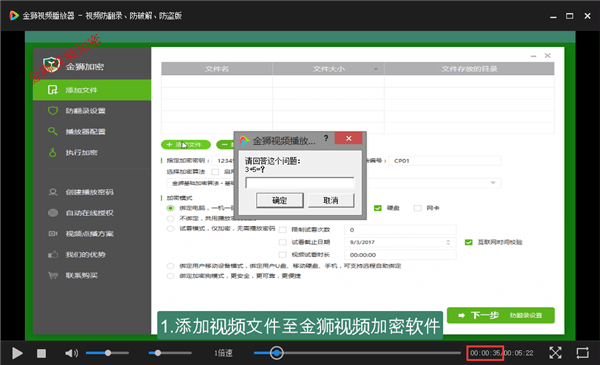Uncheck the 硬盘 checkbox
This screenshot has height=365, width=600.
[x=378, y=208]
